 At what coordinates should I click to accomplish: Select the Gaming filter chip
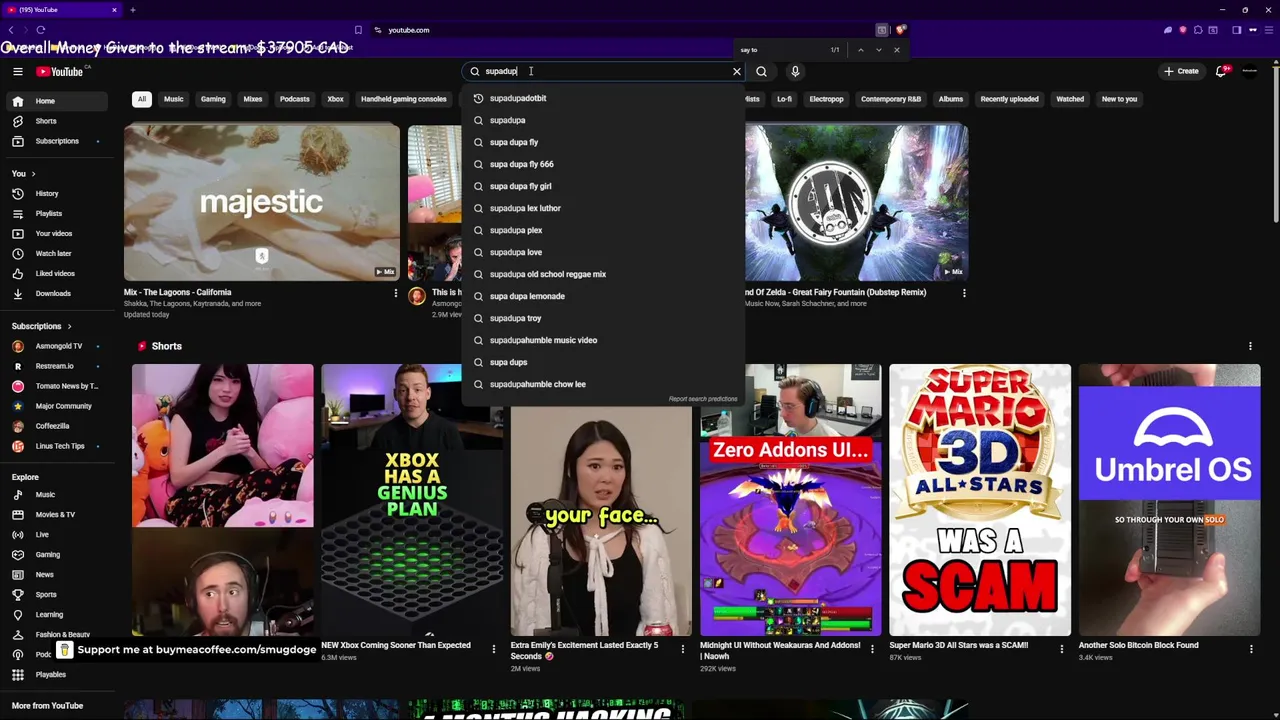[213, 99]
